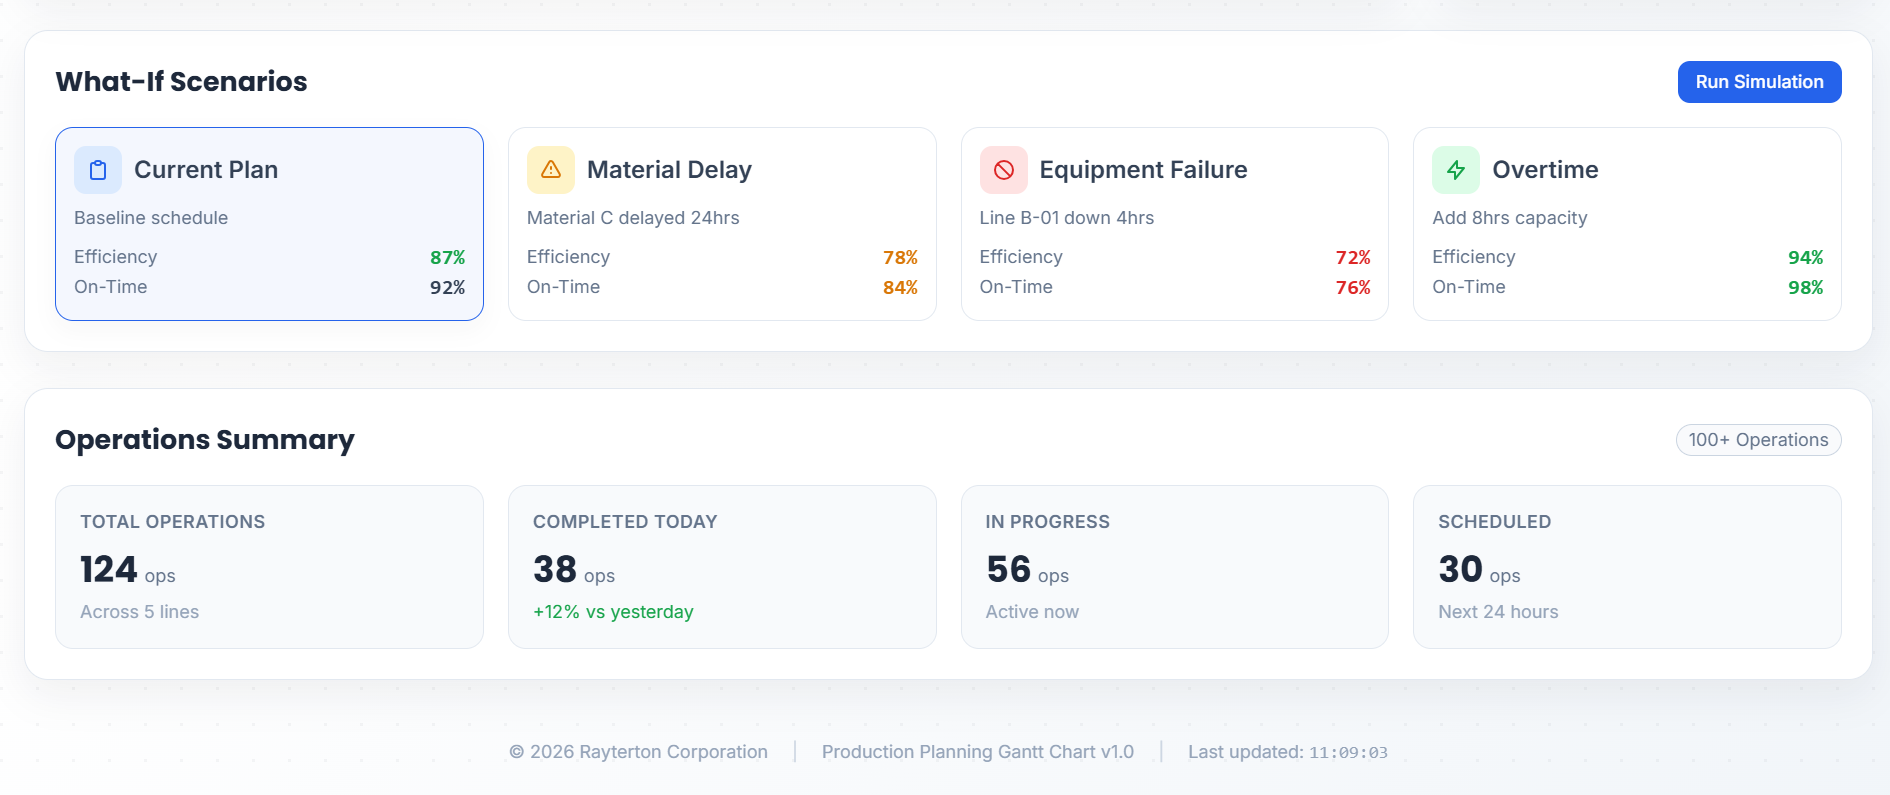Select the Current Plan scenario card

tap(269, 224)
